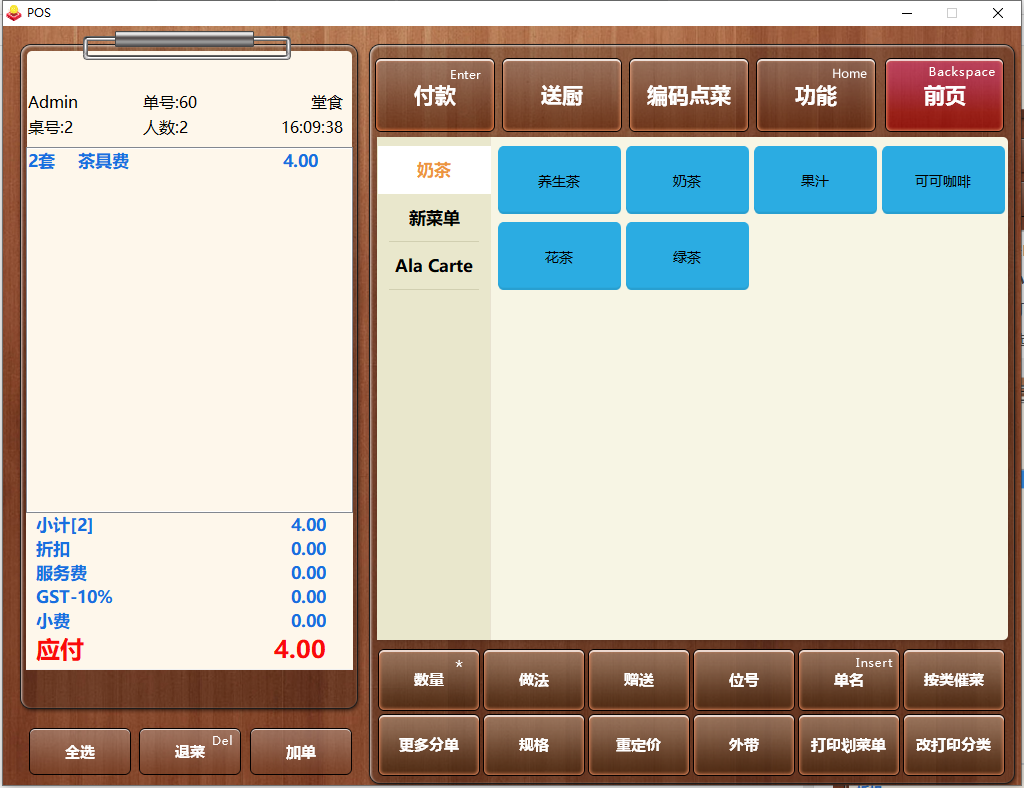
Task: Open 编码点菜 code ordering
Action: (688, 95)
